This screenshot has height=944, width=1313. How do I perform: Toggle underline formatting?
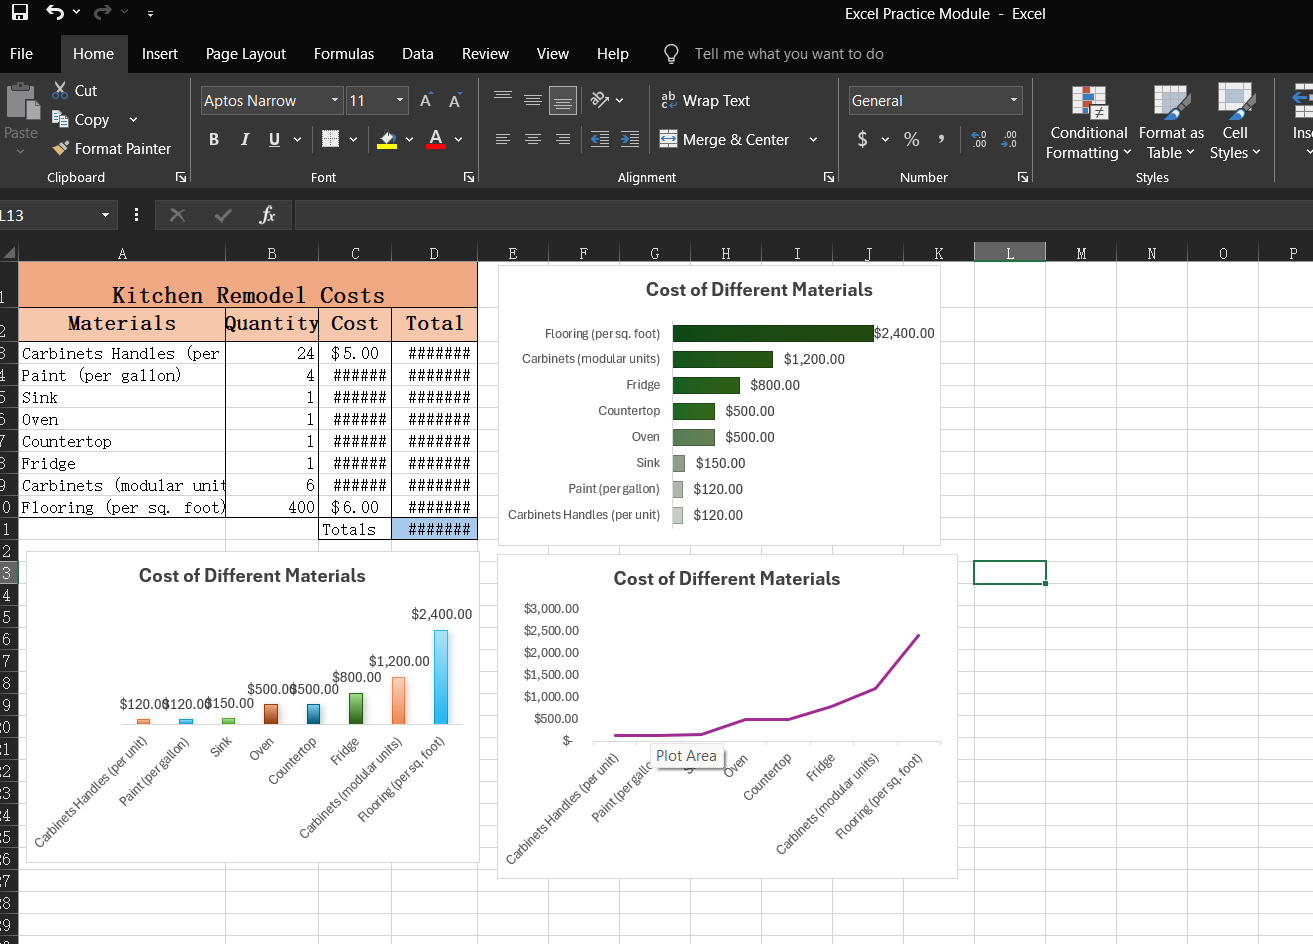274,139
